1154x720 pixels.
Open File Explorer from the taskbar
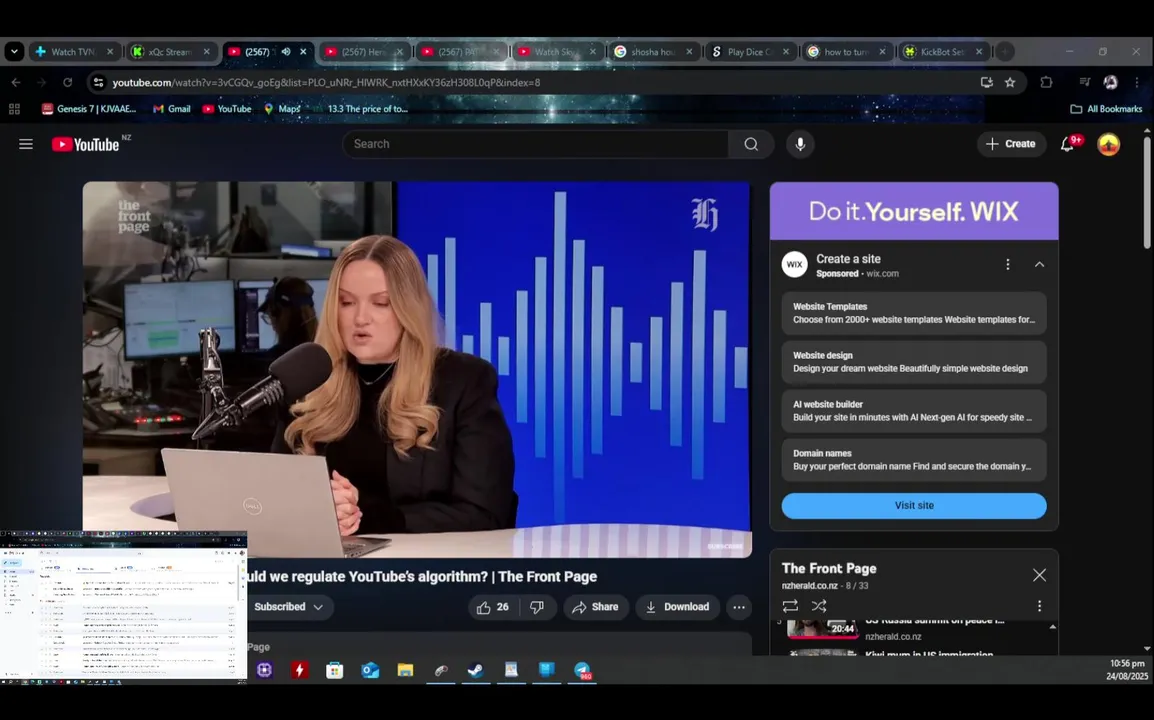pos(406,670)
